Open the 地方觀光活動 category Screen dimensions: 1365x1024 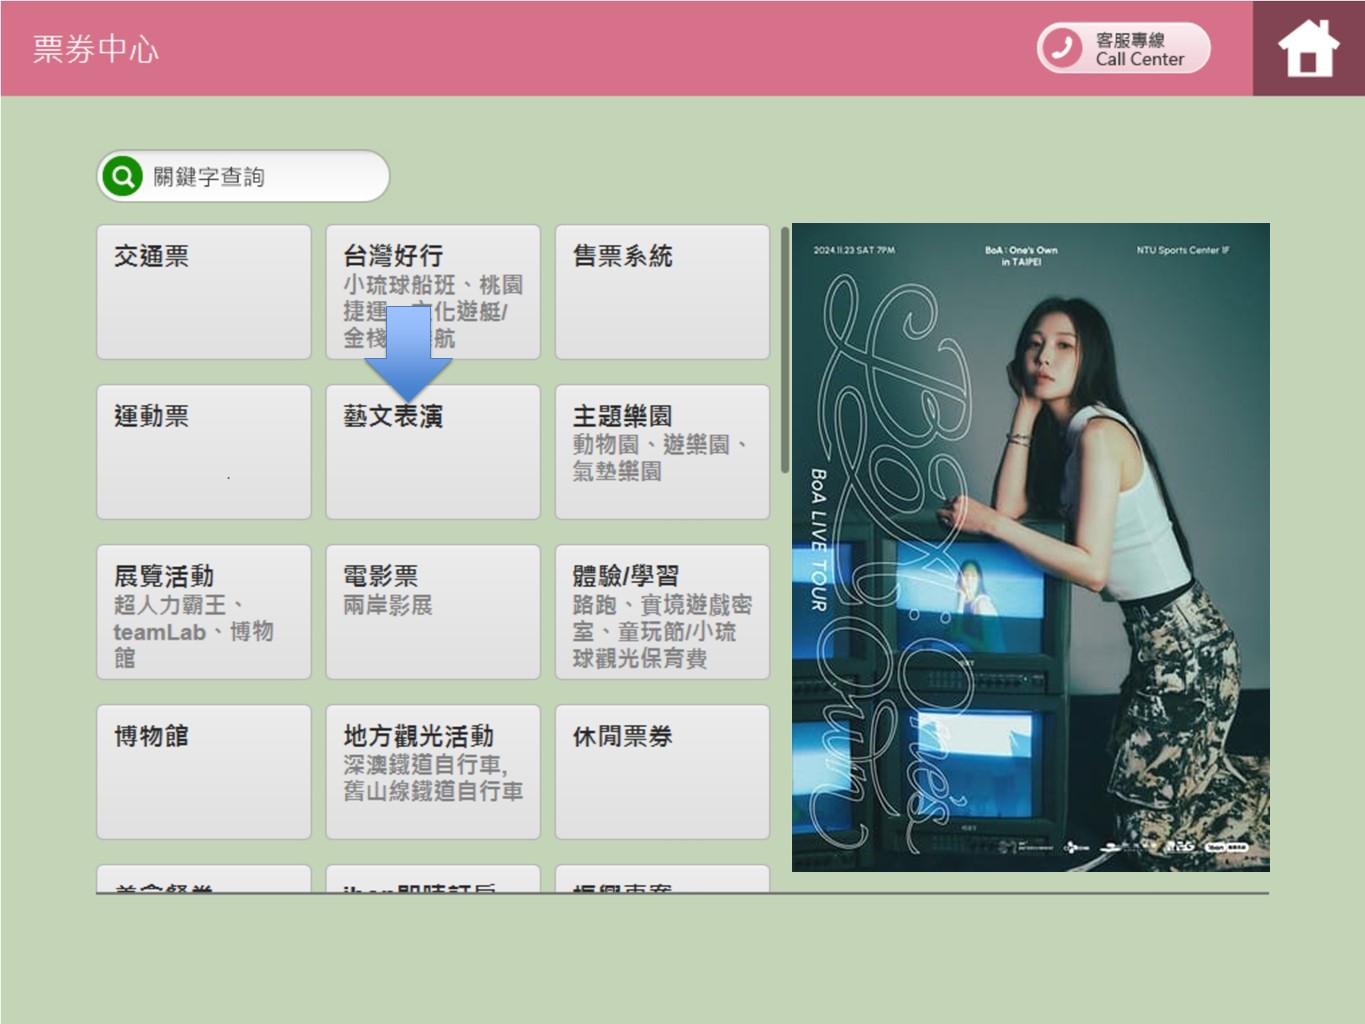433,772
